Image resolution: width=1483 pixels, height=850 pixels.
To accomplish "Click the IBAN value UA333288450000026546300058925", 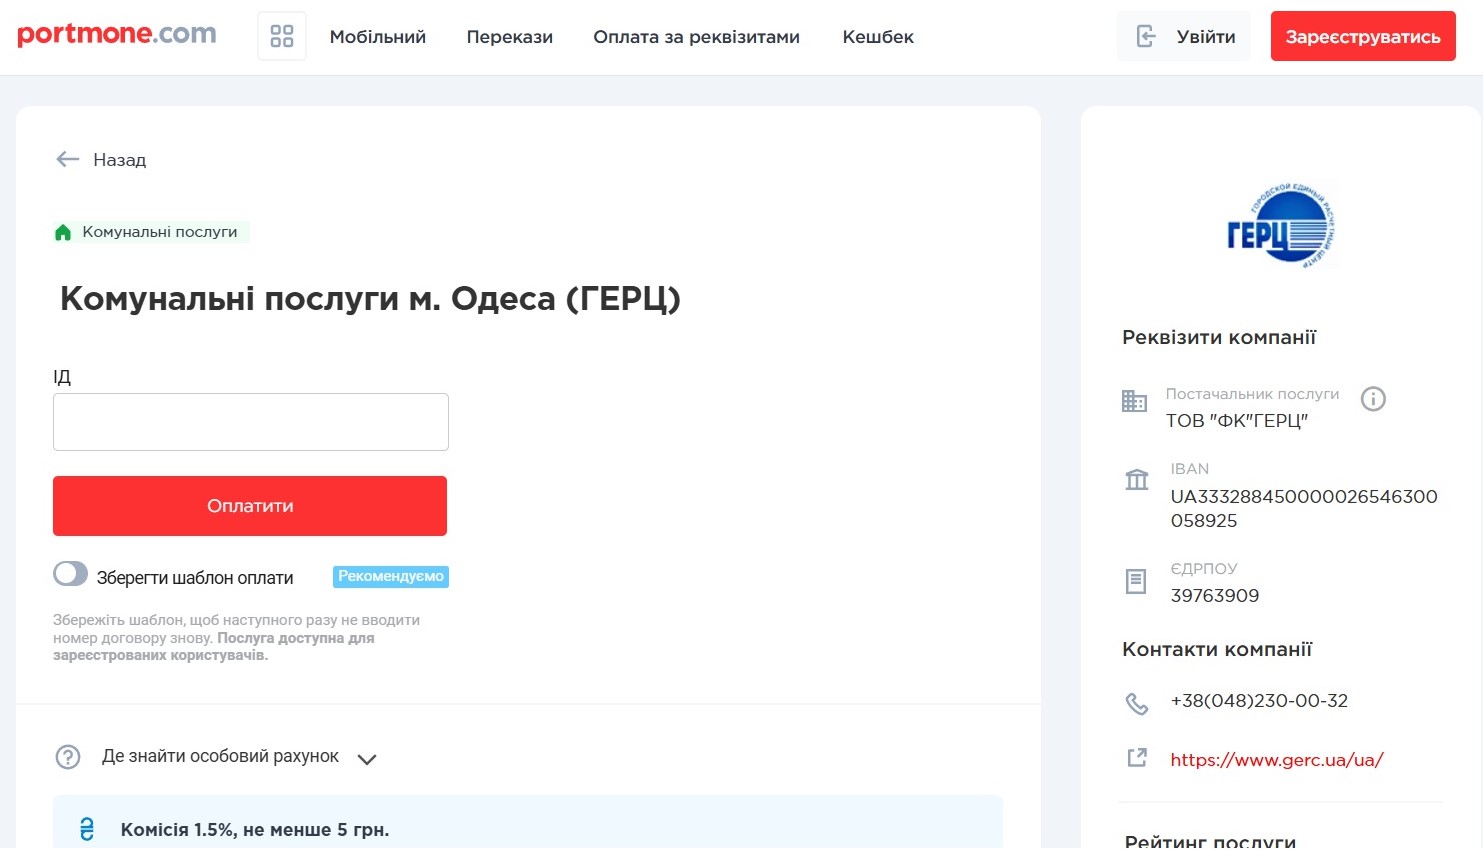I will [x=1304, y=509].
